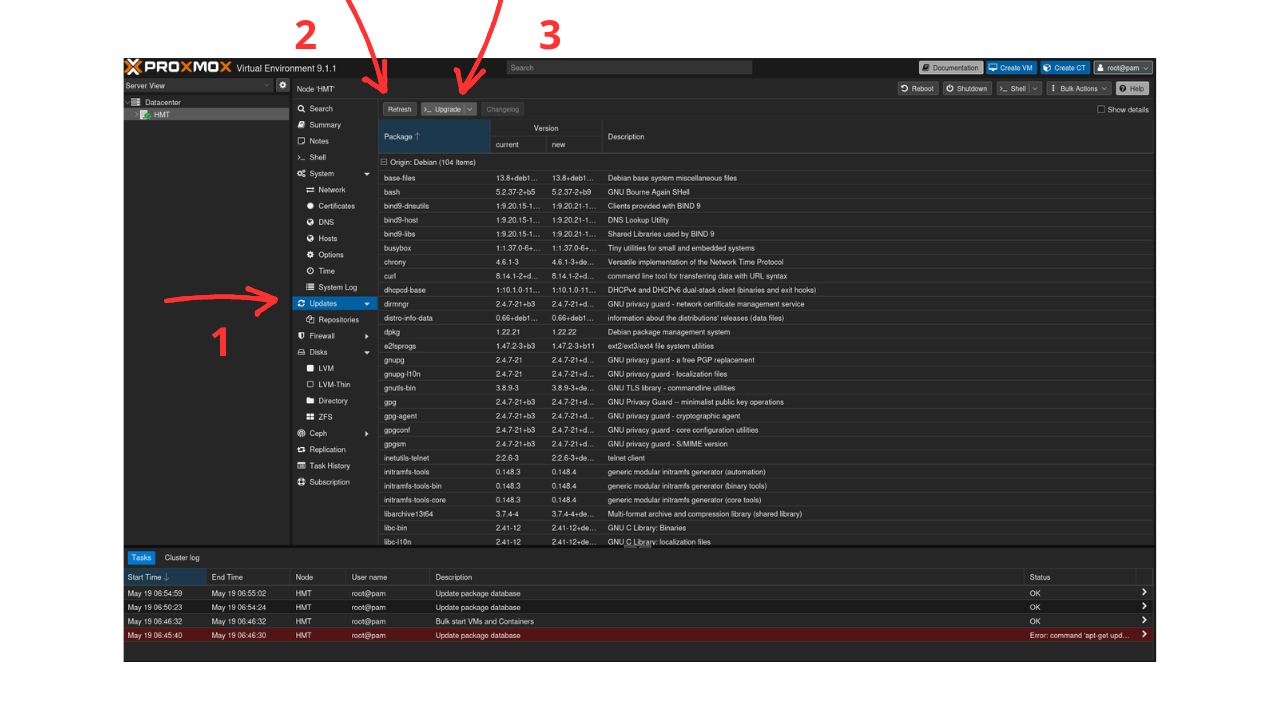Click the Create VM button
This screenshot has height=720, width=1280.
(1011, 68)
